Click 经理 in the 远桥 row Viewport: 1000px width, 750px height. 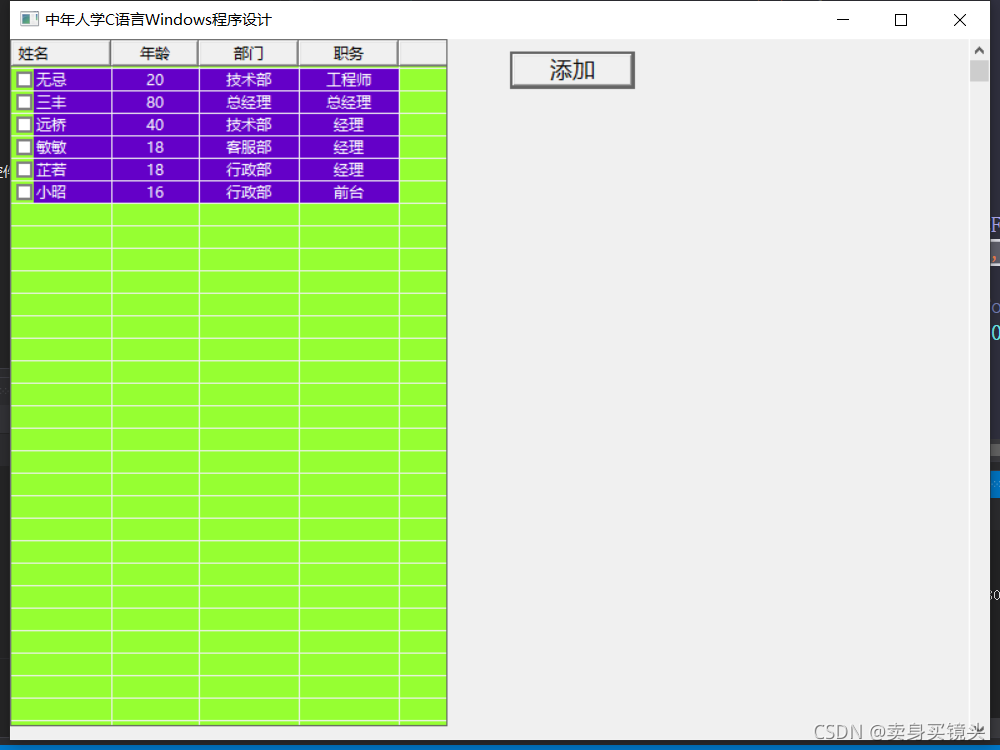coord(349,124)
